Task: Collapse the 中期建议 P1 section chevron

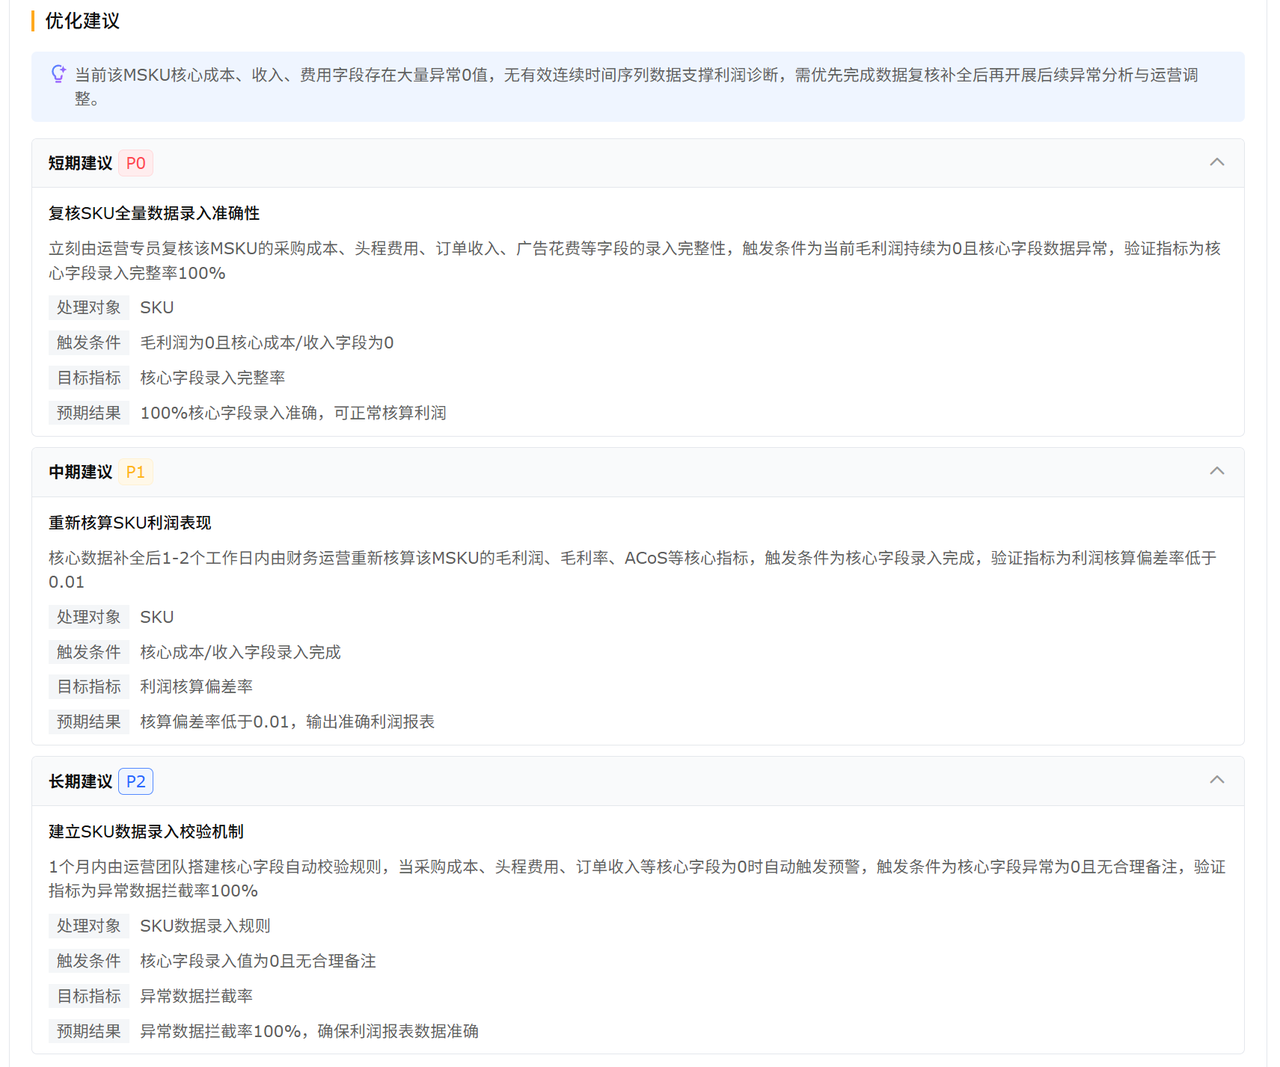Action: coord(1217,471)
